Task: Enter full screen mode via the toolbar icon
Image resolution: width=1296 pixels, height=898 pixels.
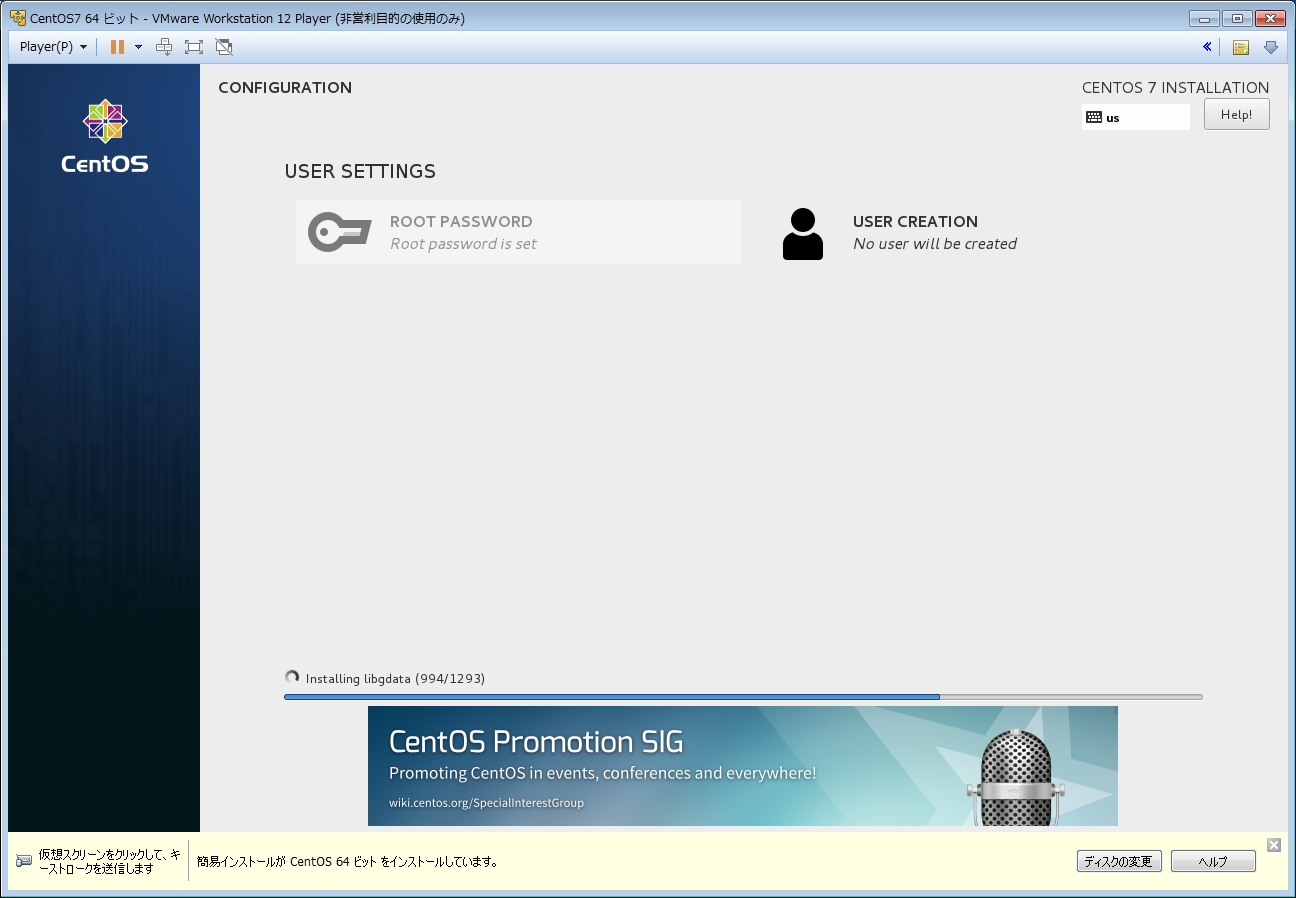Action: (x=194, y=47)
